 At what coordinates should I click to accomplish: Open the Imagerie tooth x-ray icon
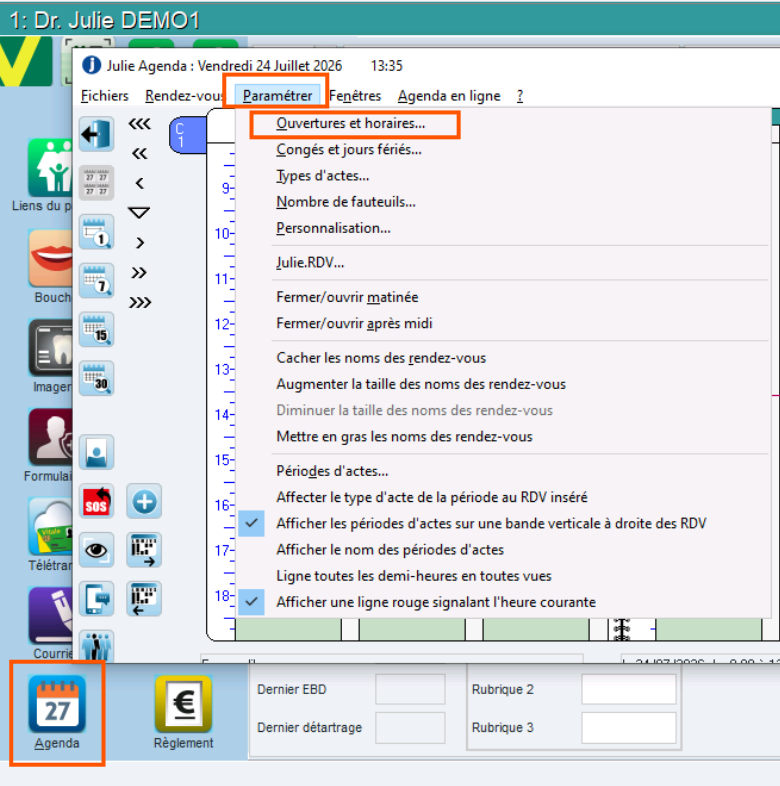pyautogui.click(x=50, y=347)
